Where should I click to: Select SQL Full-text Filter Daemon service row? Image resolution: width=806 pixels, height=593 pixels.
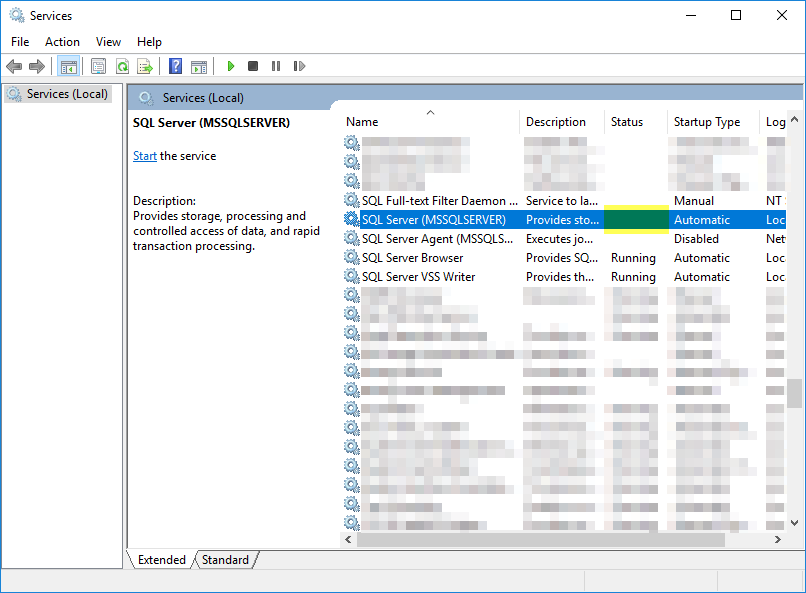click(564, 200)
